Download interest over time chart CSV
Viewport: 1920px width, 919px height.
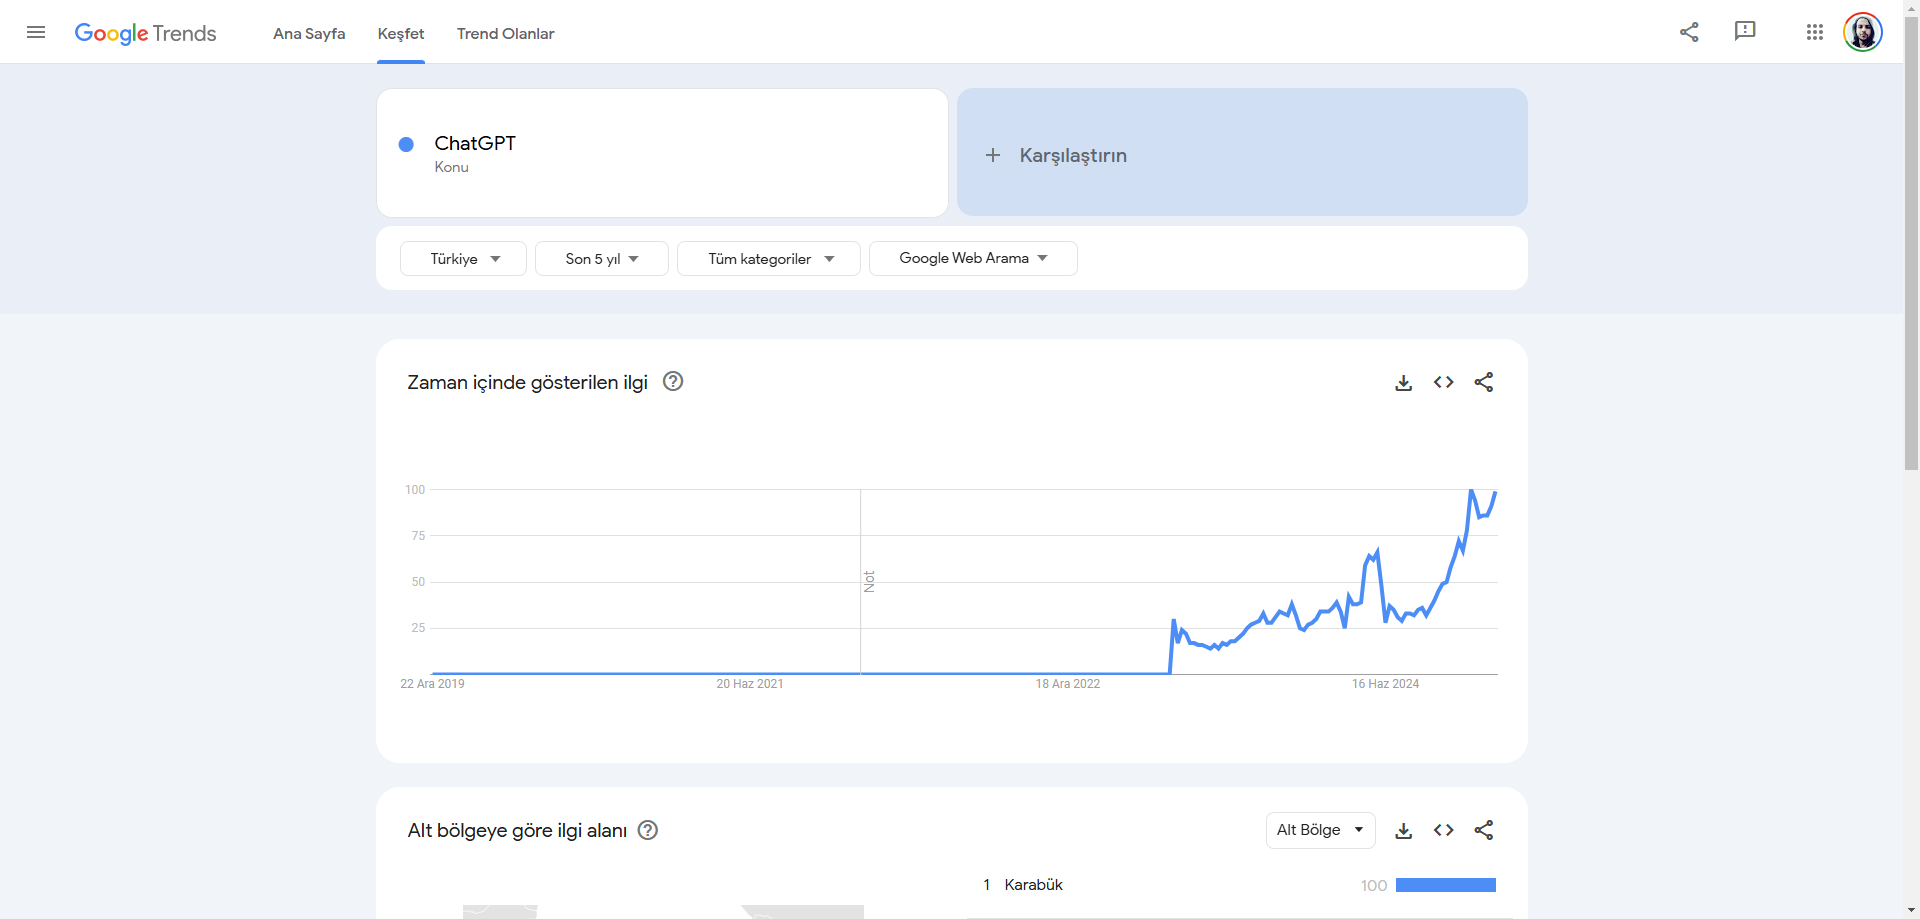(x=1404, y=382)
